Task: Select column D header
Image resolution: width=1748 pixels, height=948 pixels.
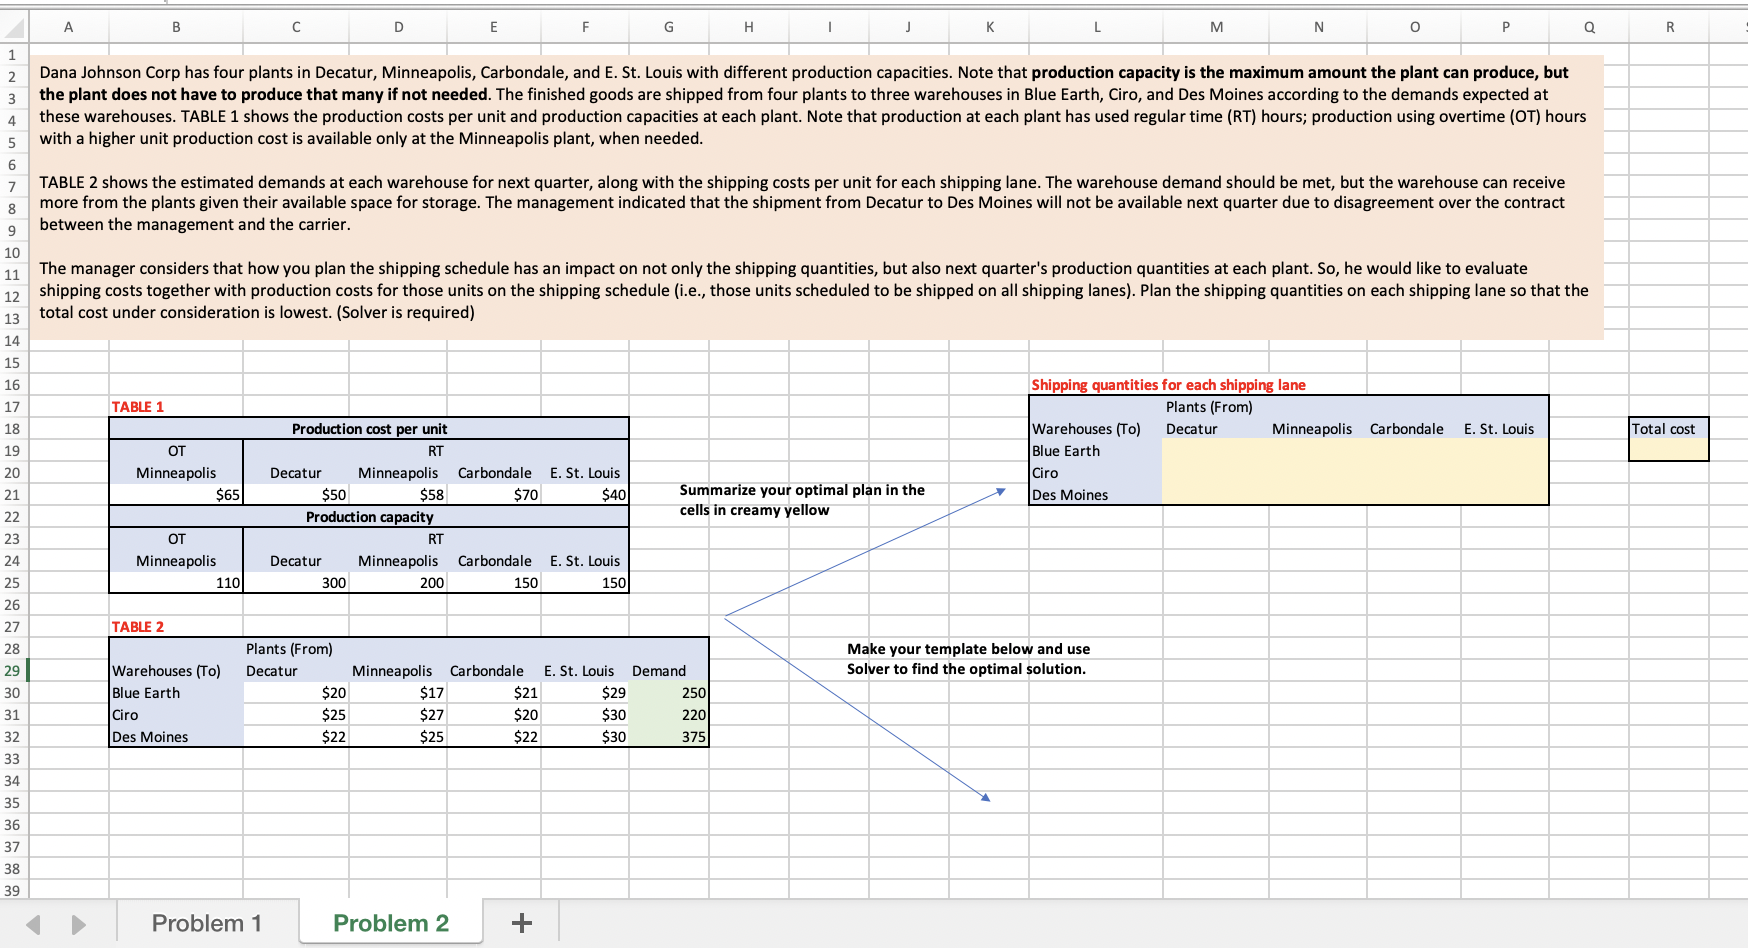Action: coord(398,27)
